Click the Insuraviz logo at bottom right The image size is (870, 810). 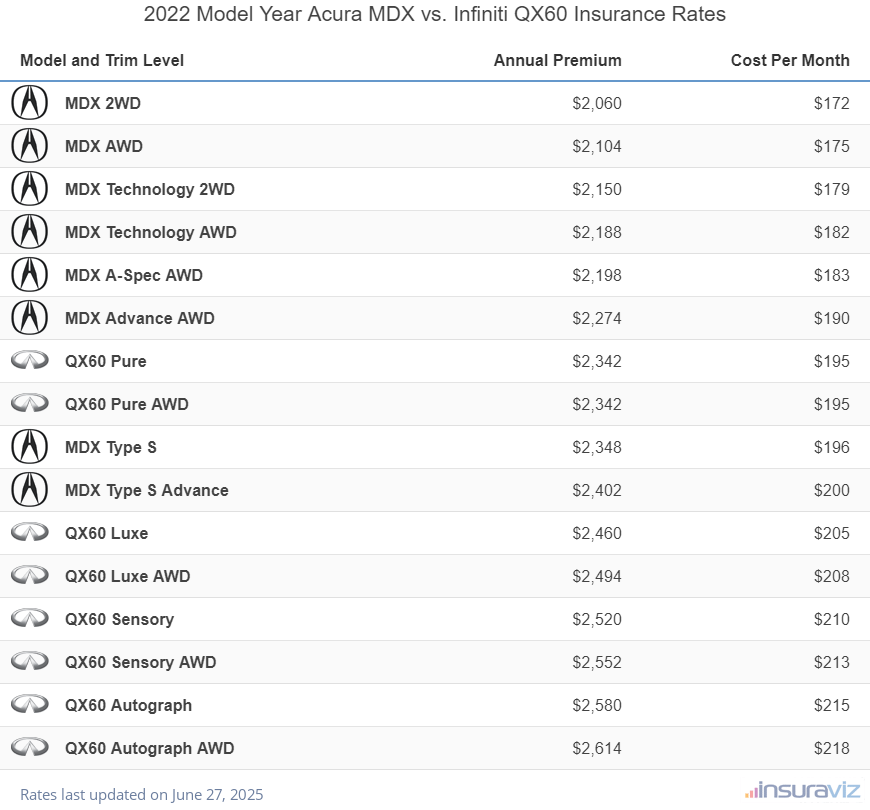click(x=802, y=790)
